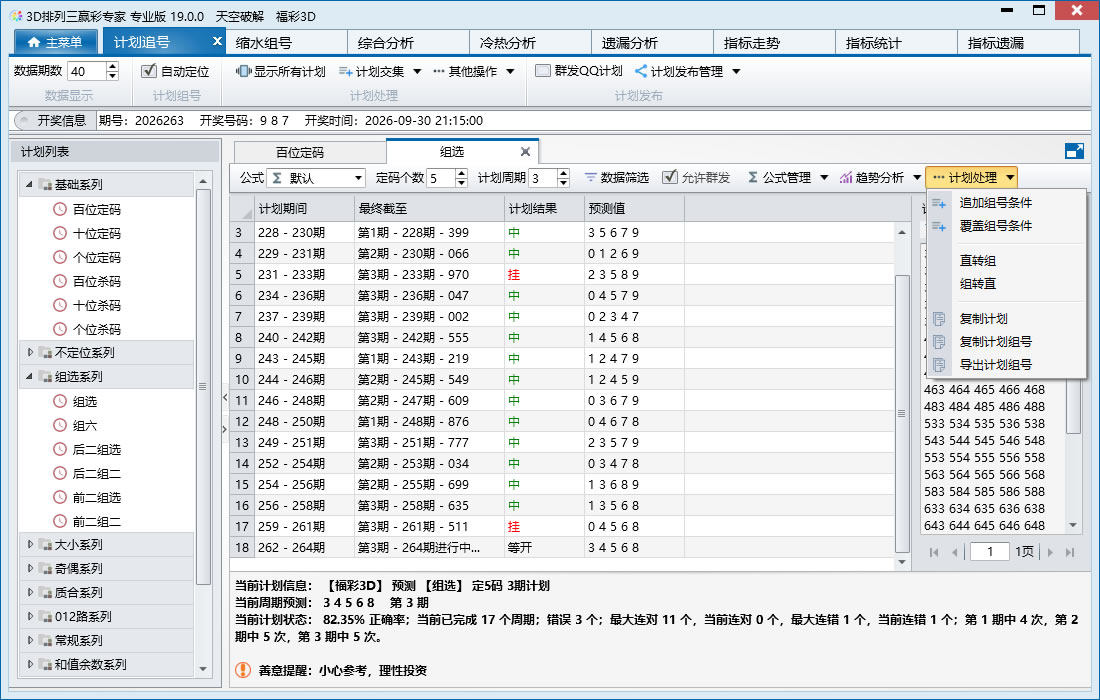Image resolution: width=1100 pixels, height=700 pixels.
Task: Open the 冷热分析 tab
Action: [530, 43]
